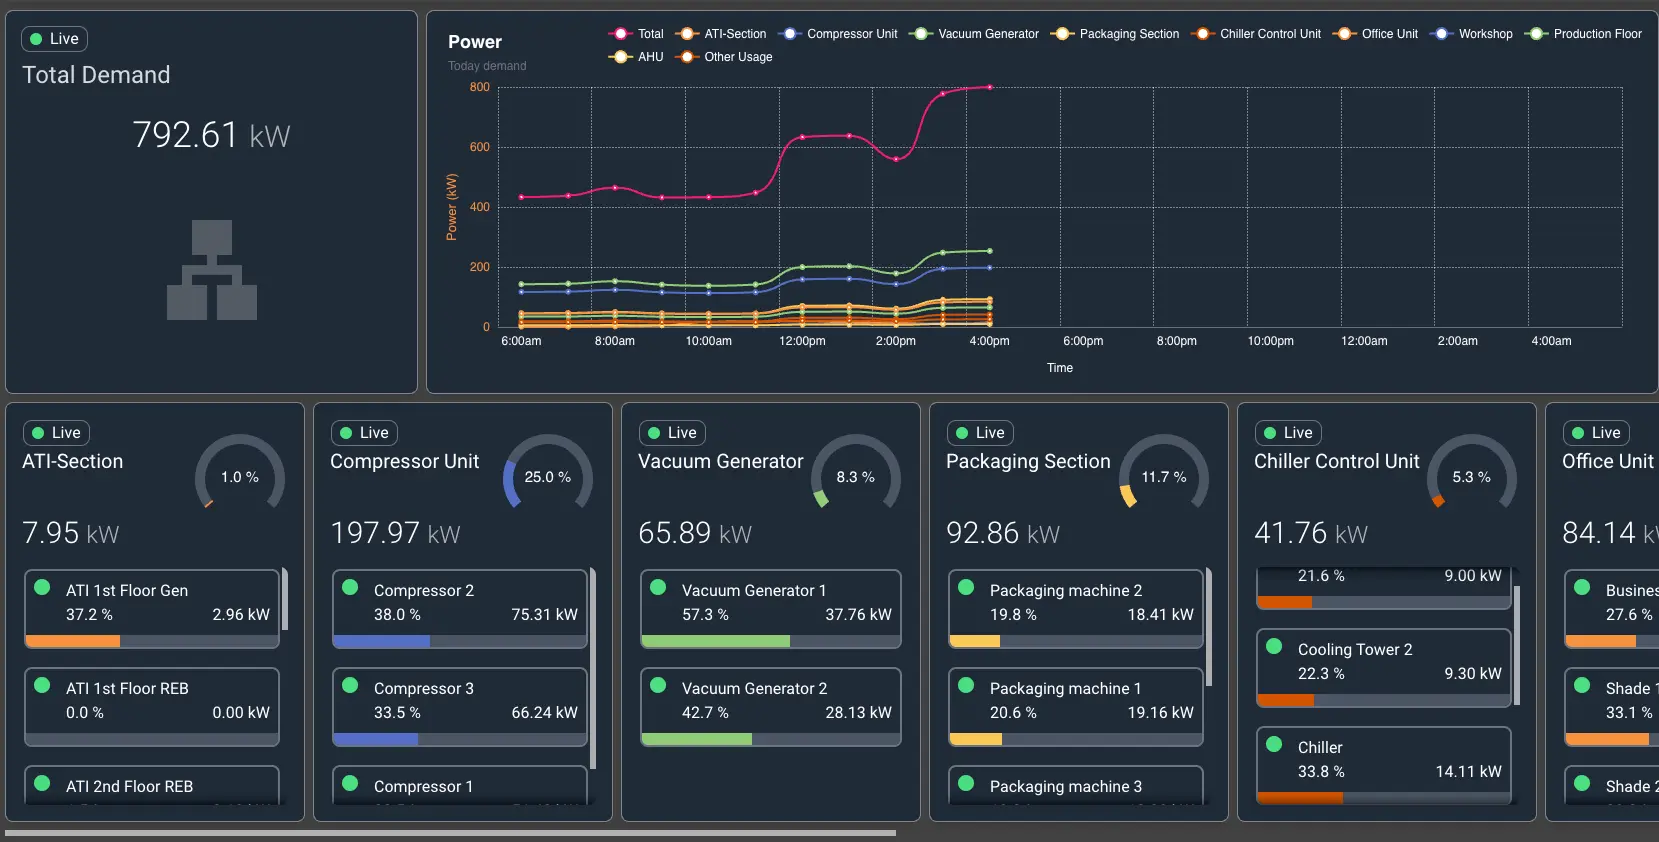Click the Total Demand hierarchy icon
The height and width of the screenshot is (842, 1659).
click(x=212, y=270)
